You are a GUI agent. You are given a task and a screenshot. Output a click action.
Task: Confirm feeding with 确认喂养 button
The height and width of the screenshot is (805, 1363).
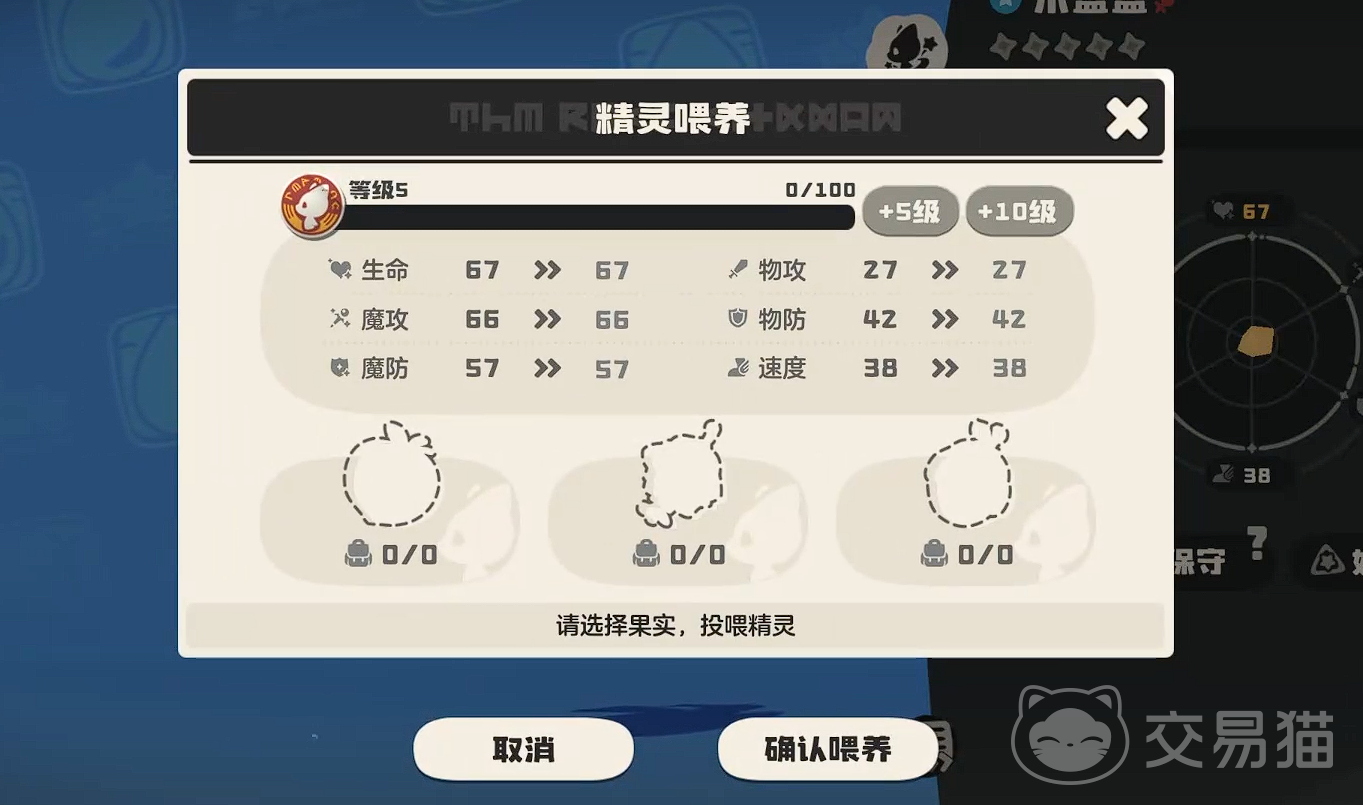[827, 749]
